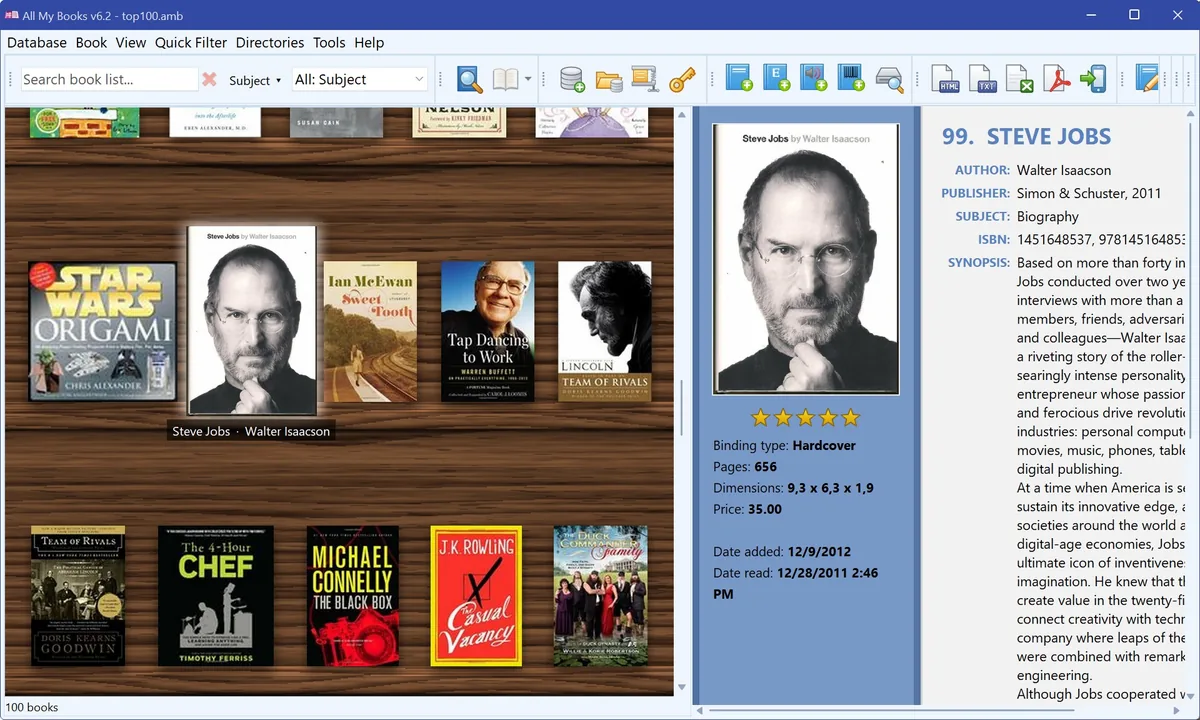Click the compress database icon
This screenshot has height=720, width=1200.
(x=644, y=79)
